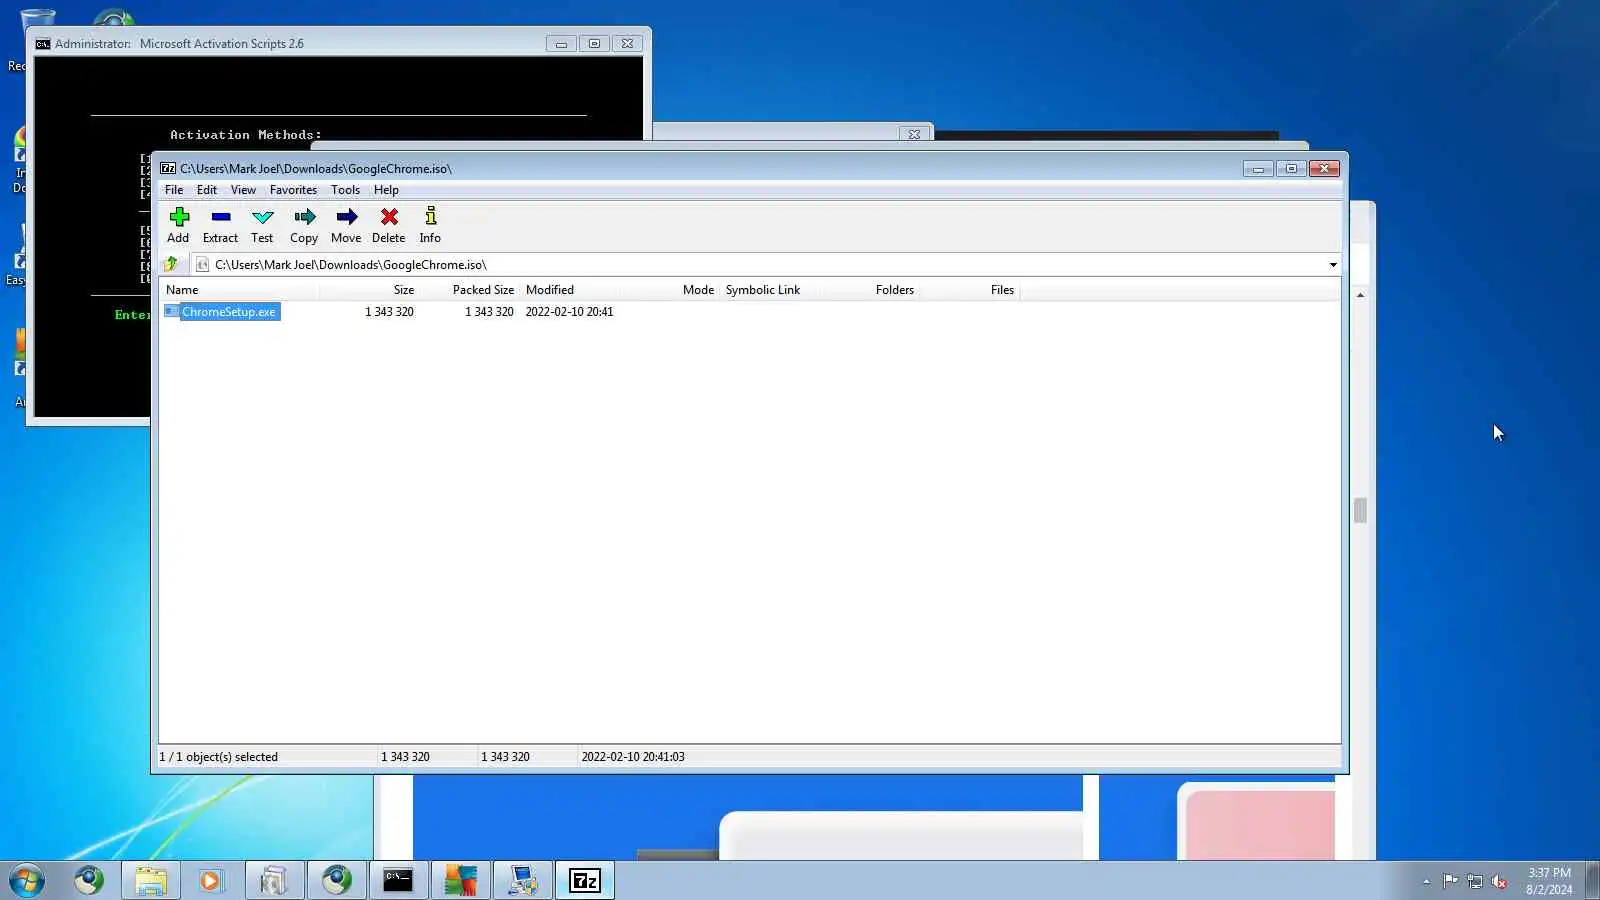Sort by the Name column header
The width and height of the screenshot is (1600, 900).
(239, 290)
